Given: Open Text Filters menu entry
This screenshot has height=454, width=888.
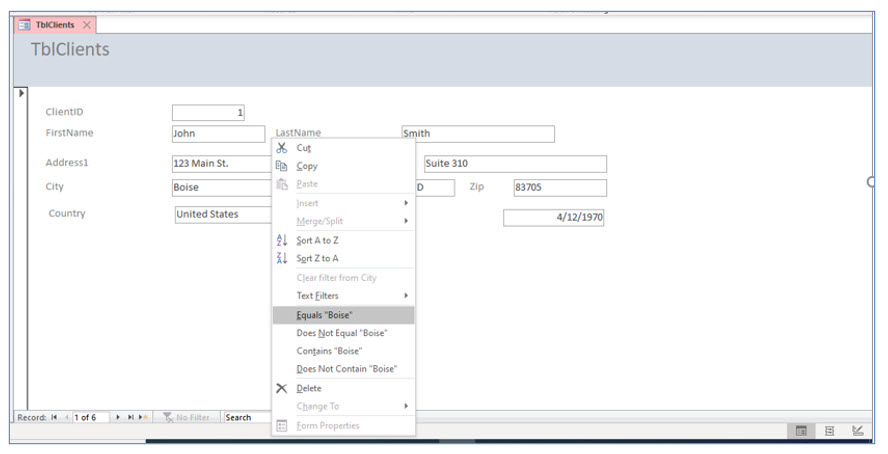Looking at the screenshot, I should [x=344, y=295].
